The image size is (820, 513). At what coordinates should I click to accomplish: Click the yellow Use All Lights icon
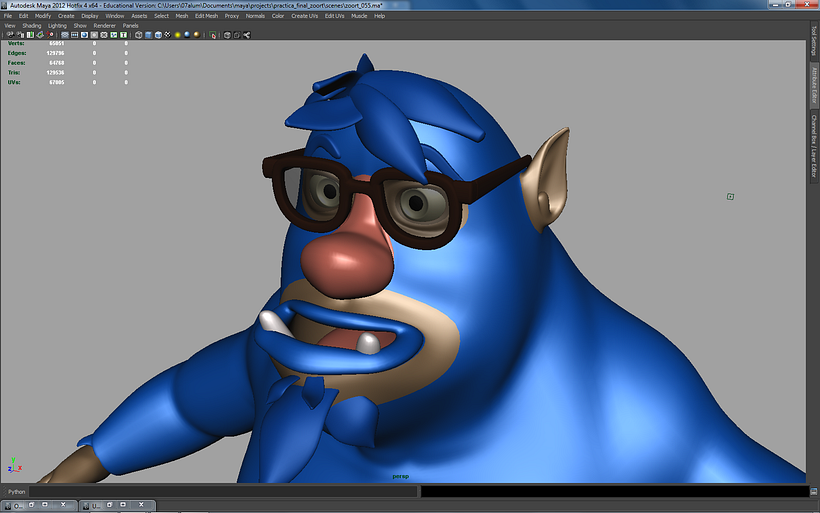tap(177, 35)
